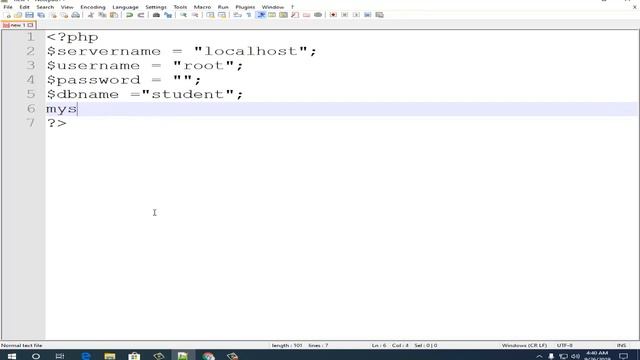This screenshot has height=360, width=640.
Task: Open the Encoding menu
Action: 93,7
